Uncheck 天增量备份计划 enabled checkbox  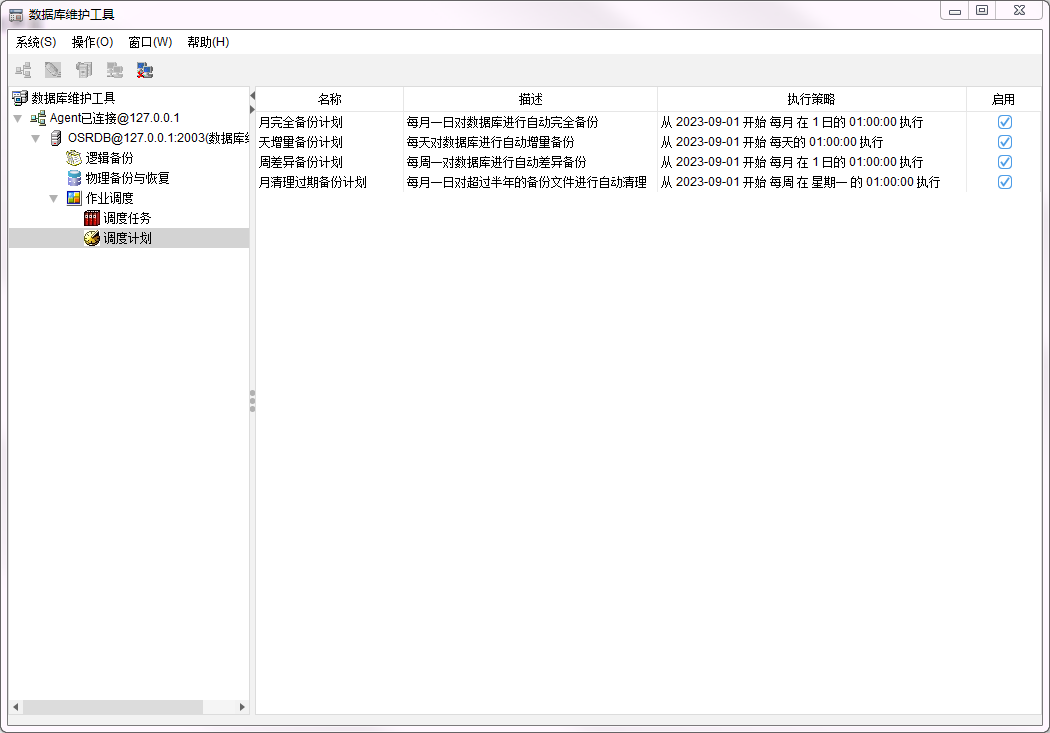(x=1005, y=142)
